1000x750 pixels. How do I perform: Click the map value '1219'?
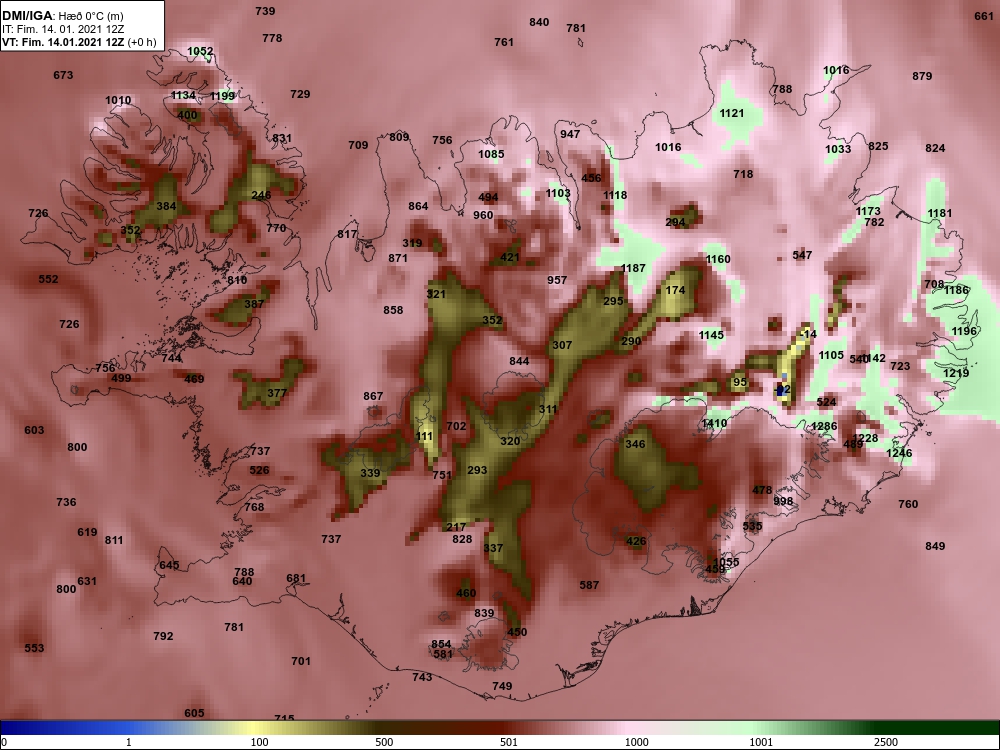pyautogui.click(x=956, y=373)
